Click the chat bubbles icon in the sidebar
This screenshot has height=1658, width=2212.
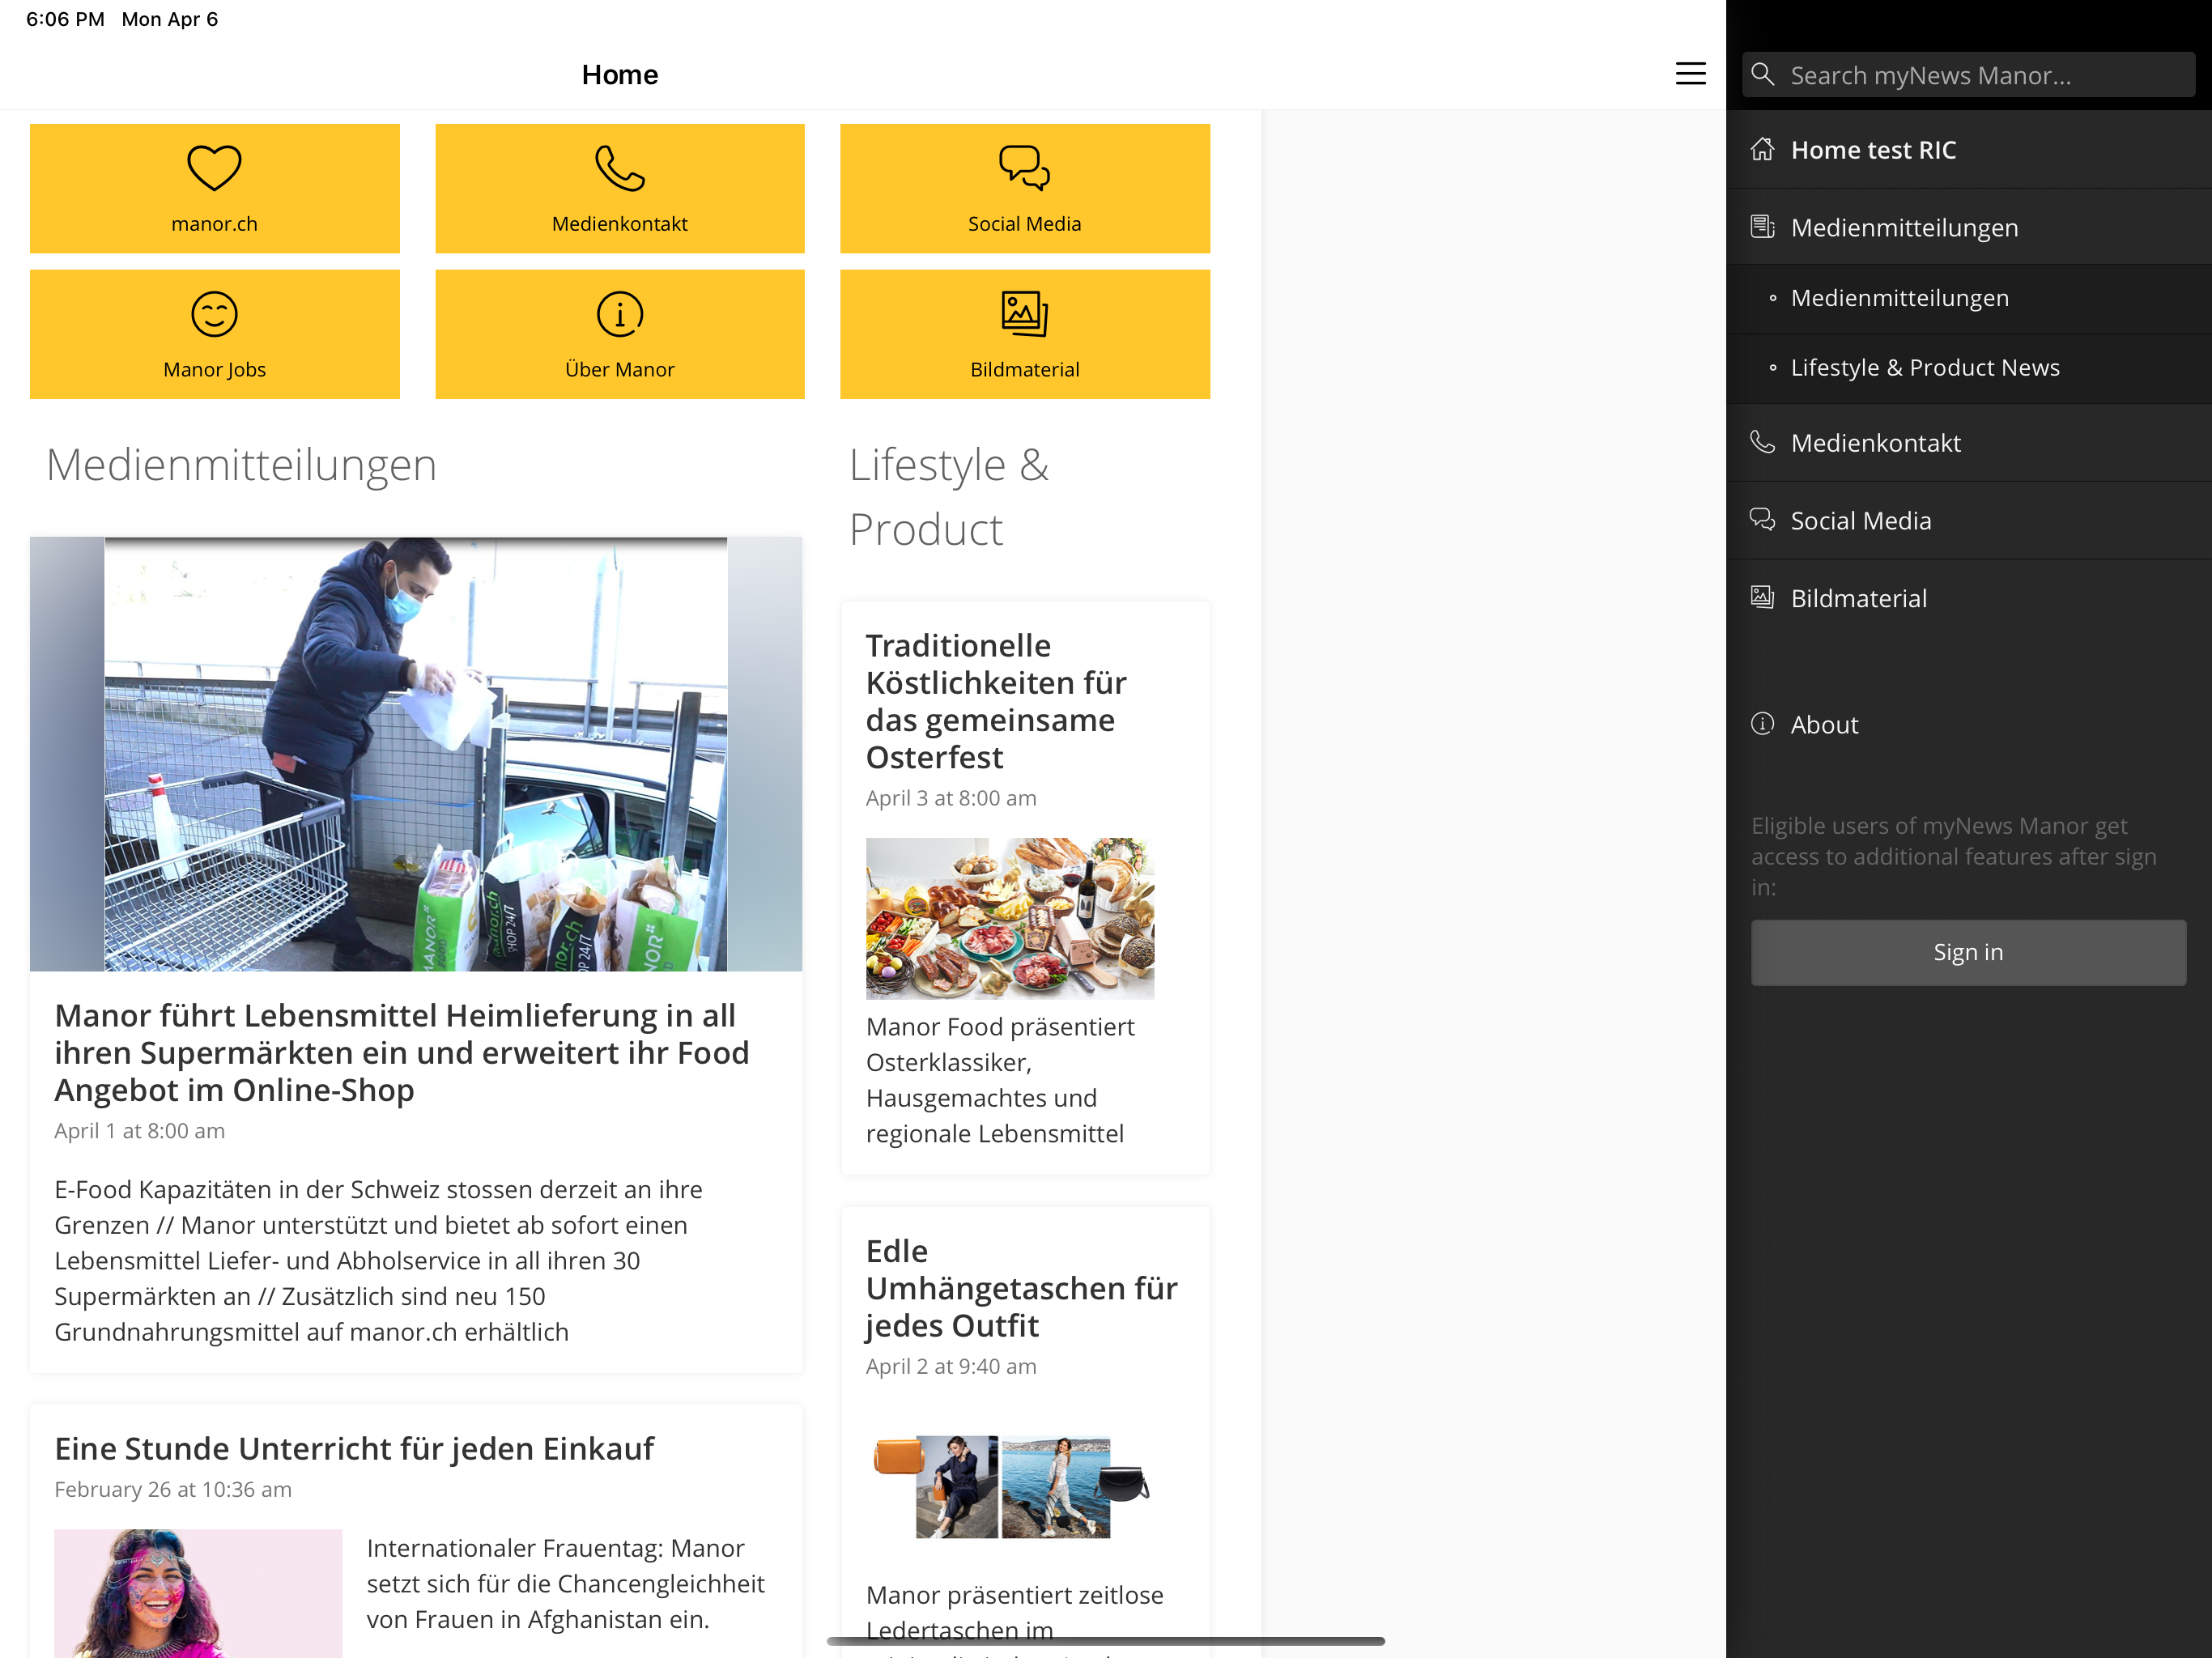coord(1763,520)
